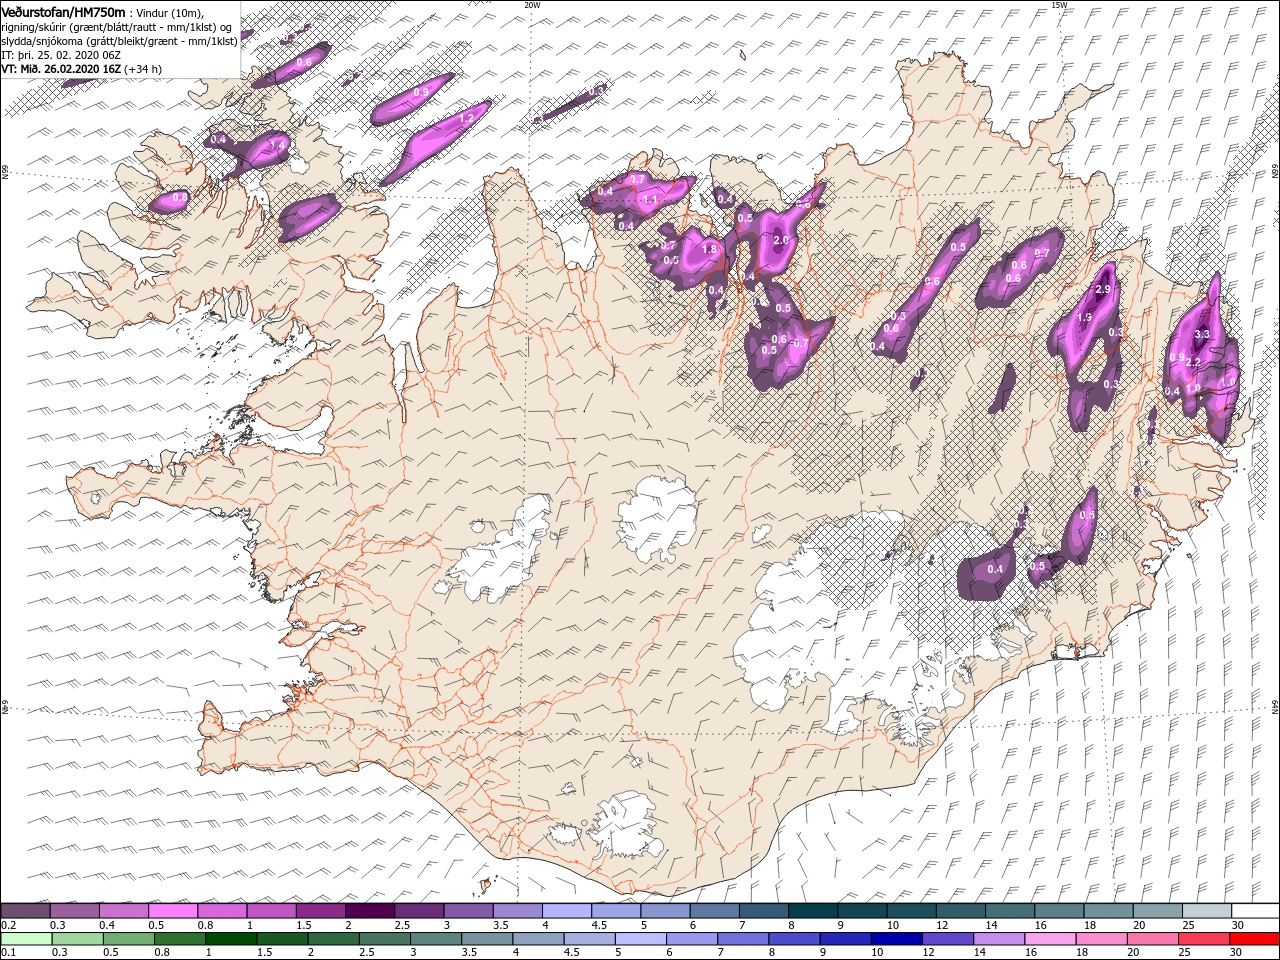Click the '0.1' label on bottom legend
The image size is (1280, 960).
pos(8,953)
